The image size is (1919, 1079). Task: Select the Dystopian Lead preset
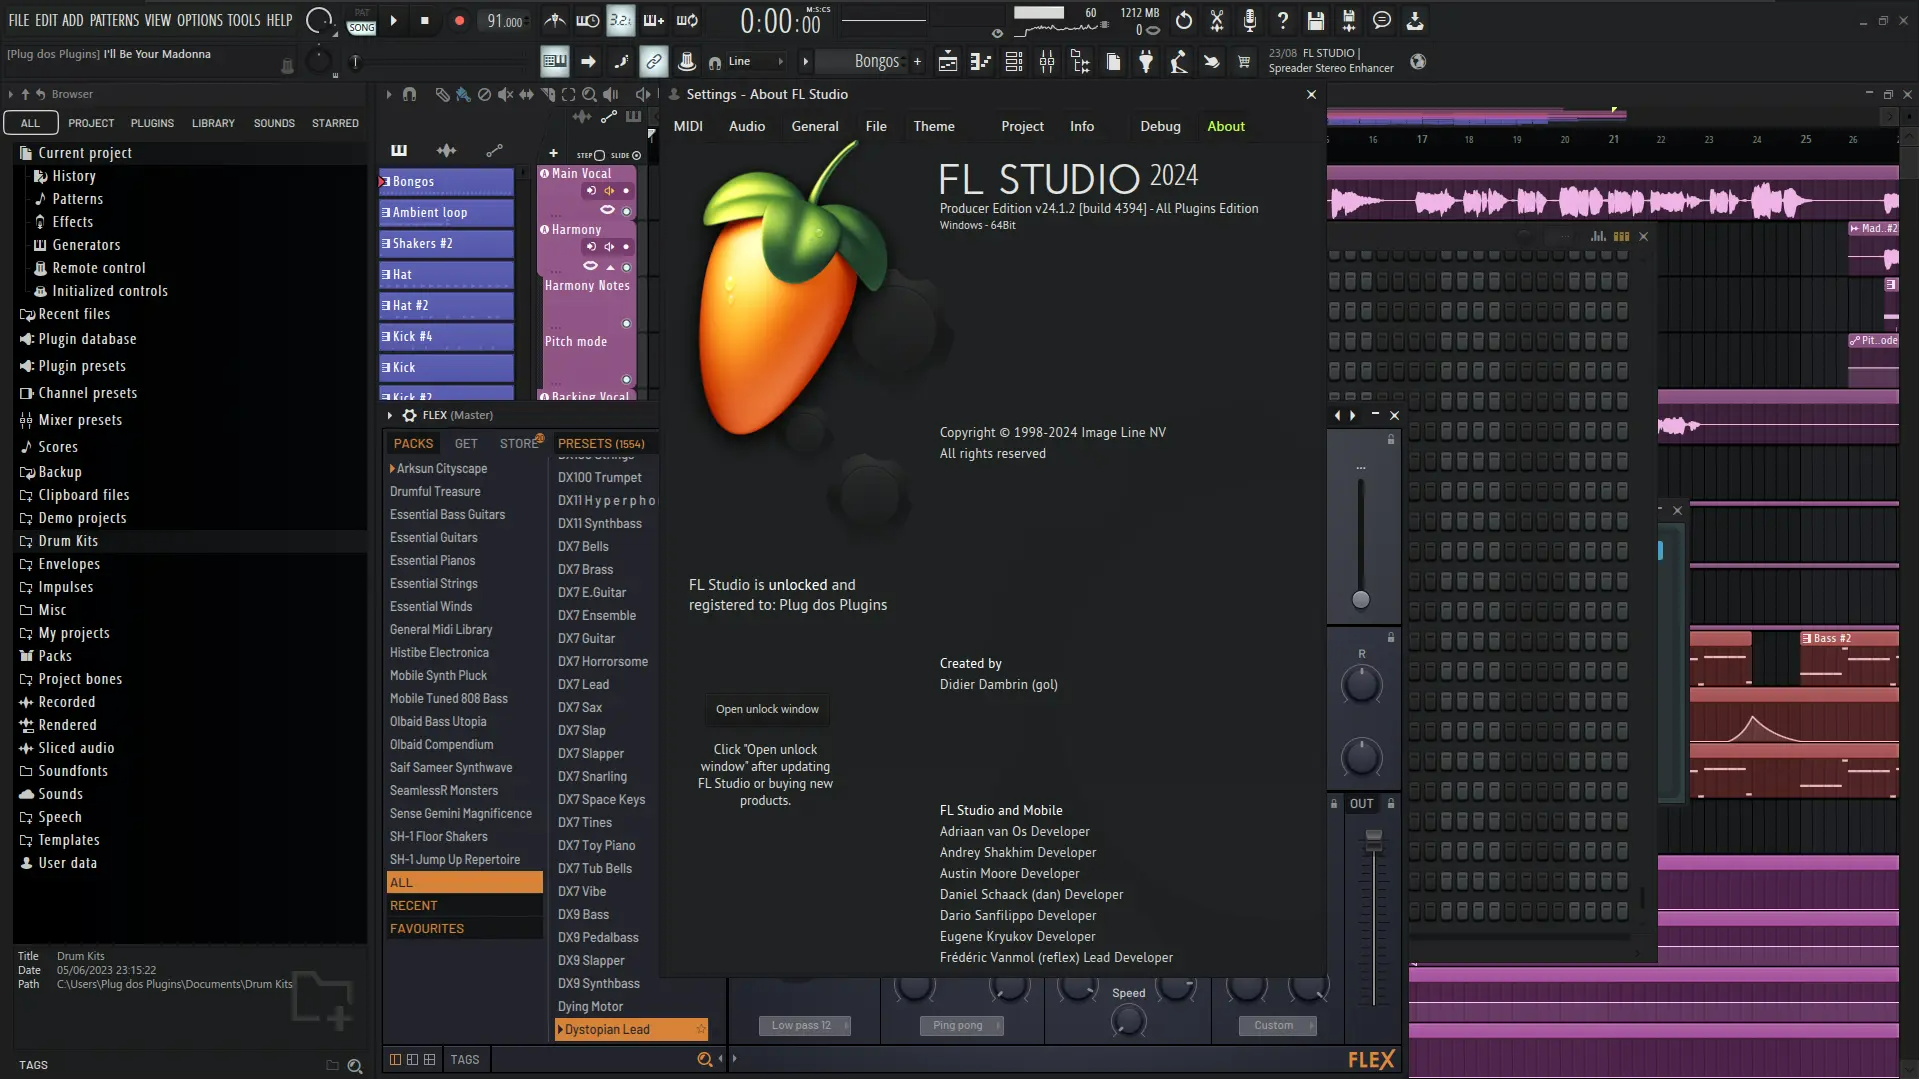pos(607,1029)
